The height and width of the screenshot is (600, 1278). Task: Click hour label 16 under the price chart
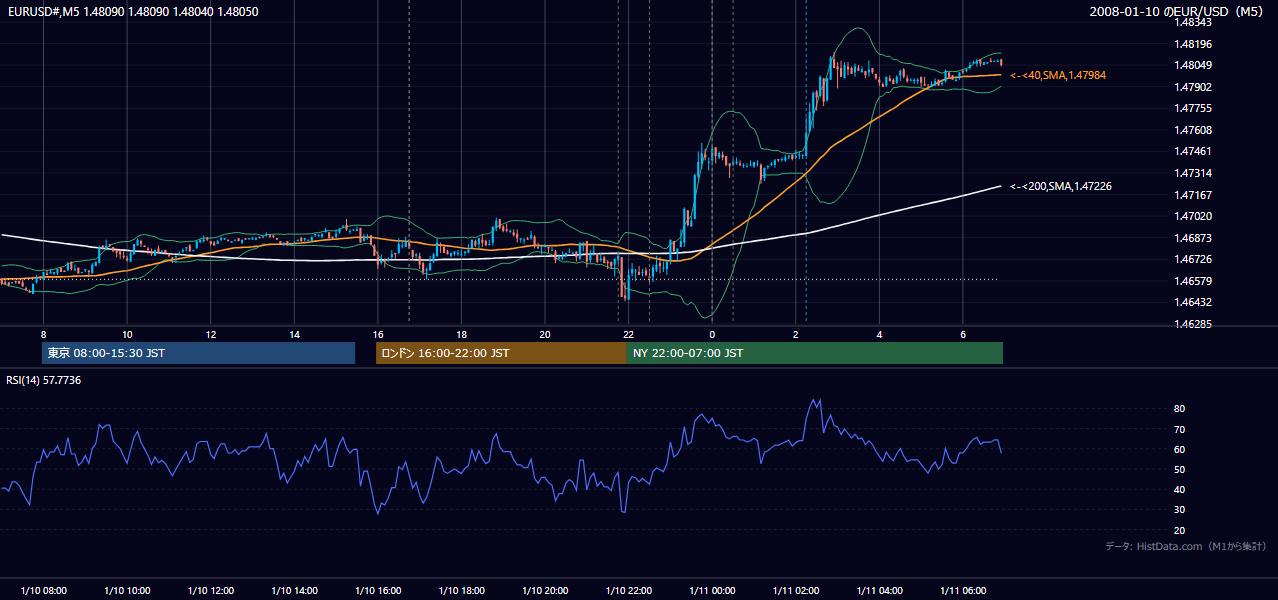tap(378, 334)
